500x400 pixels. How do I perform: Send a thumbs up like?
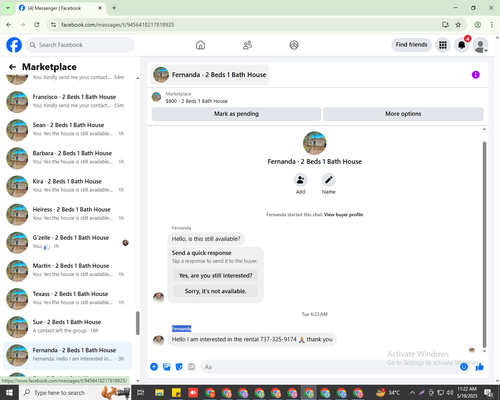point(480,367)
